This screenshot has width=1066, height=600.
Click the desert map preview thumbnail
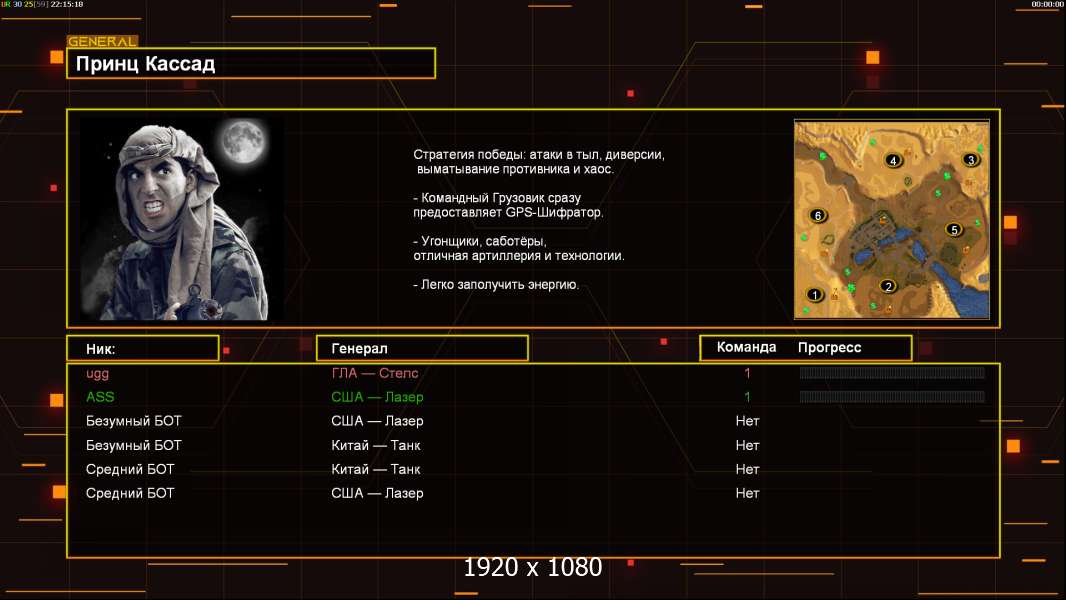tap(892, 219)
